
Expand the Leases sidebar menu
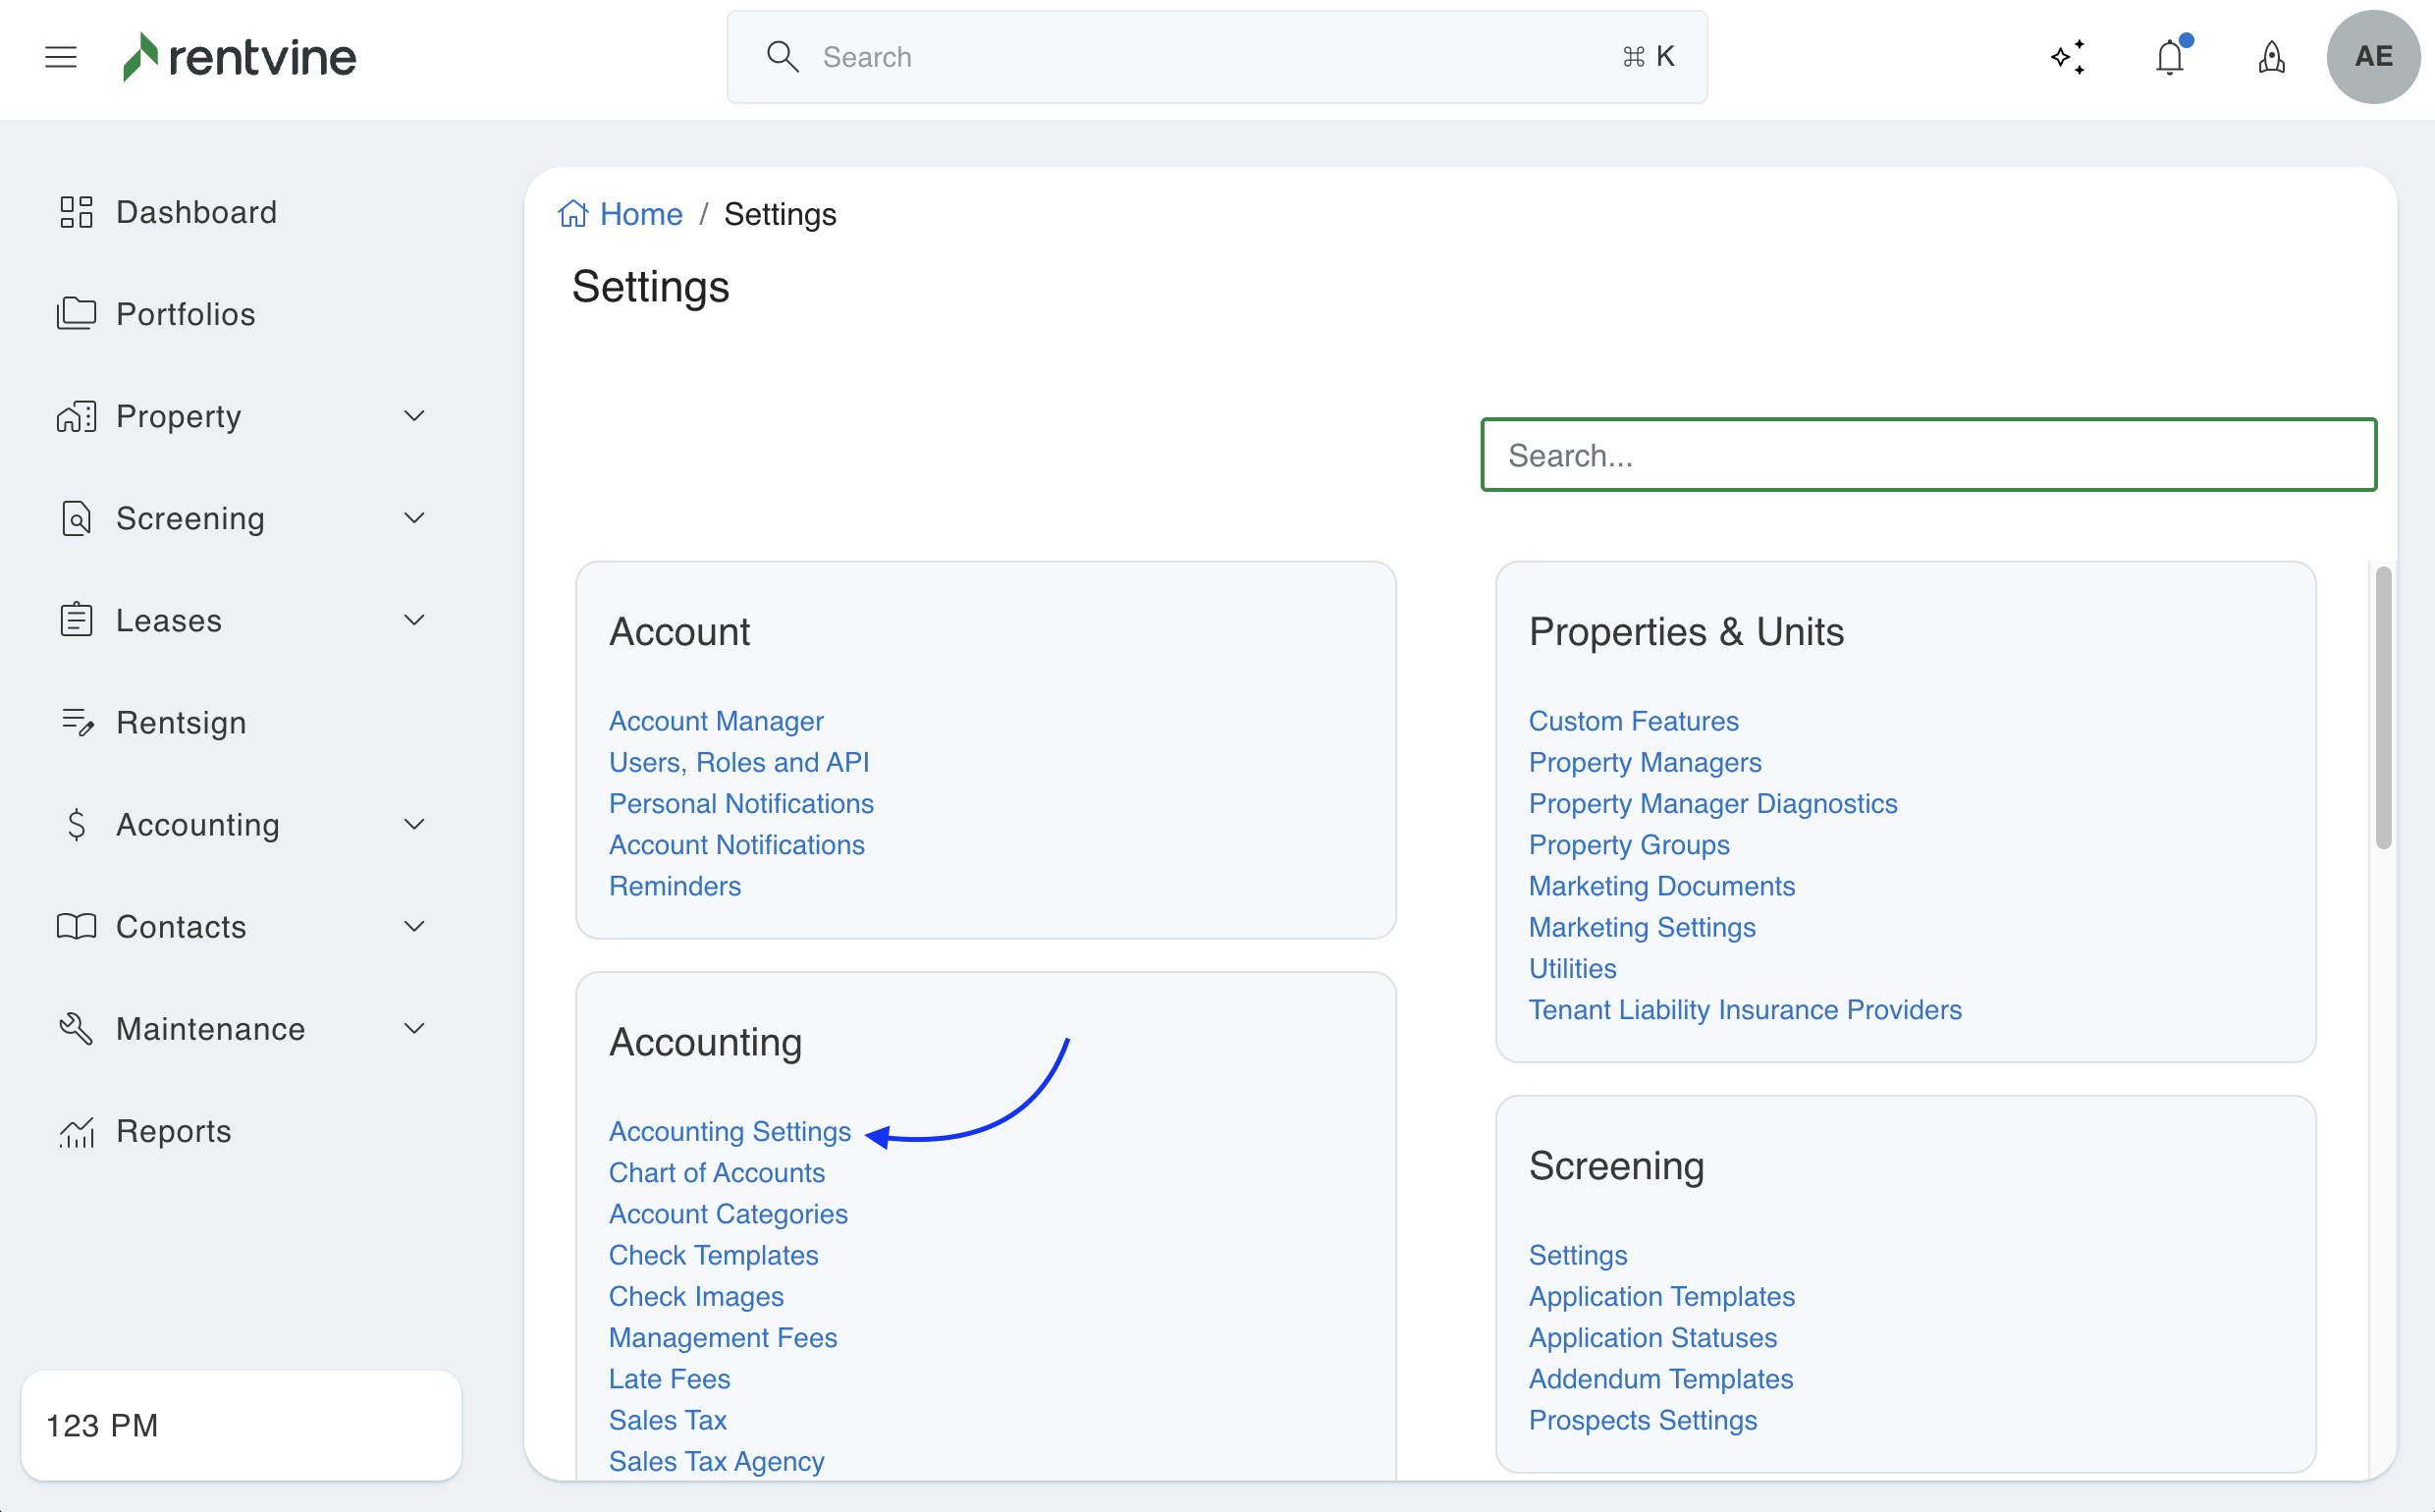[x=413, y=620]
